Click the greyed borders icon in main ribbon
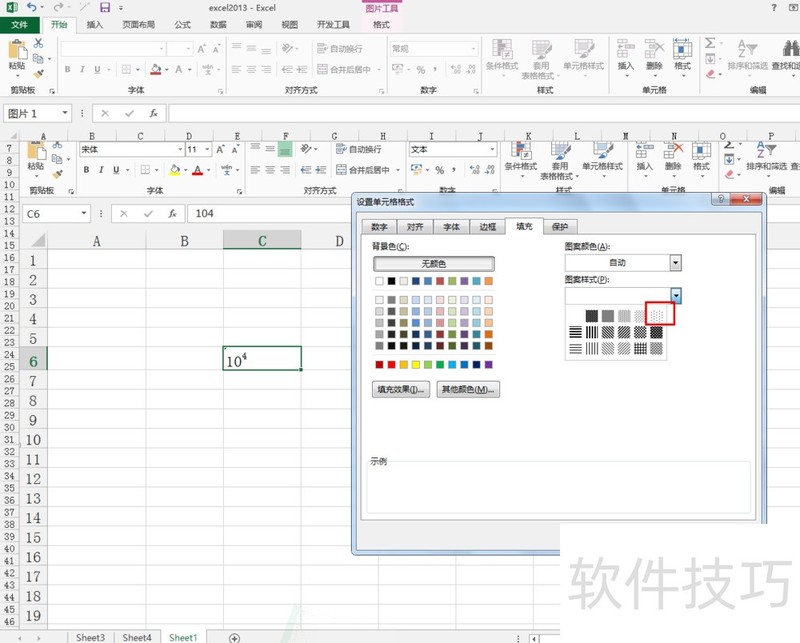This screenshot has height=643, width=800. tap(126, 69)
